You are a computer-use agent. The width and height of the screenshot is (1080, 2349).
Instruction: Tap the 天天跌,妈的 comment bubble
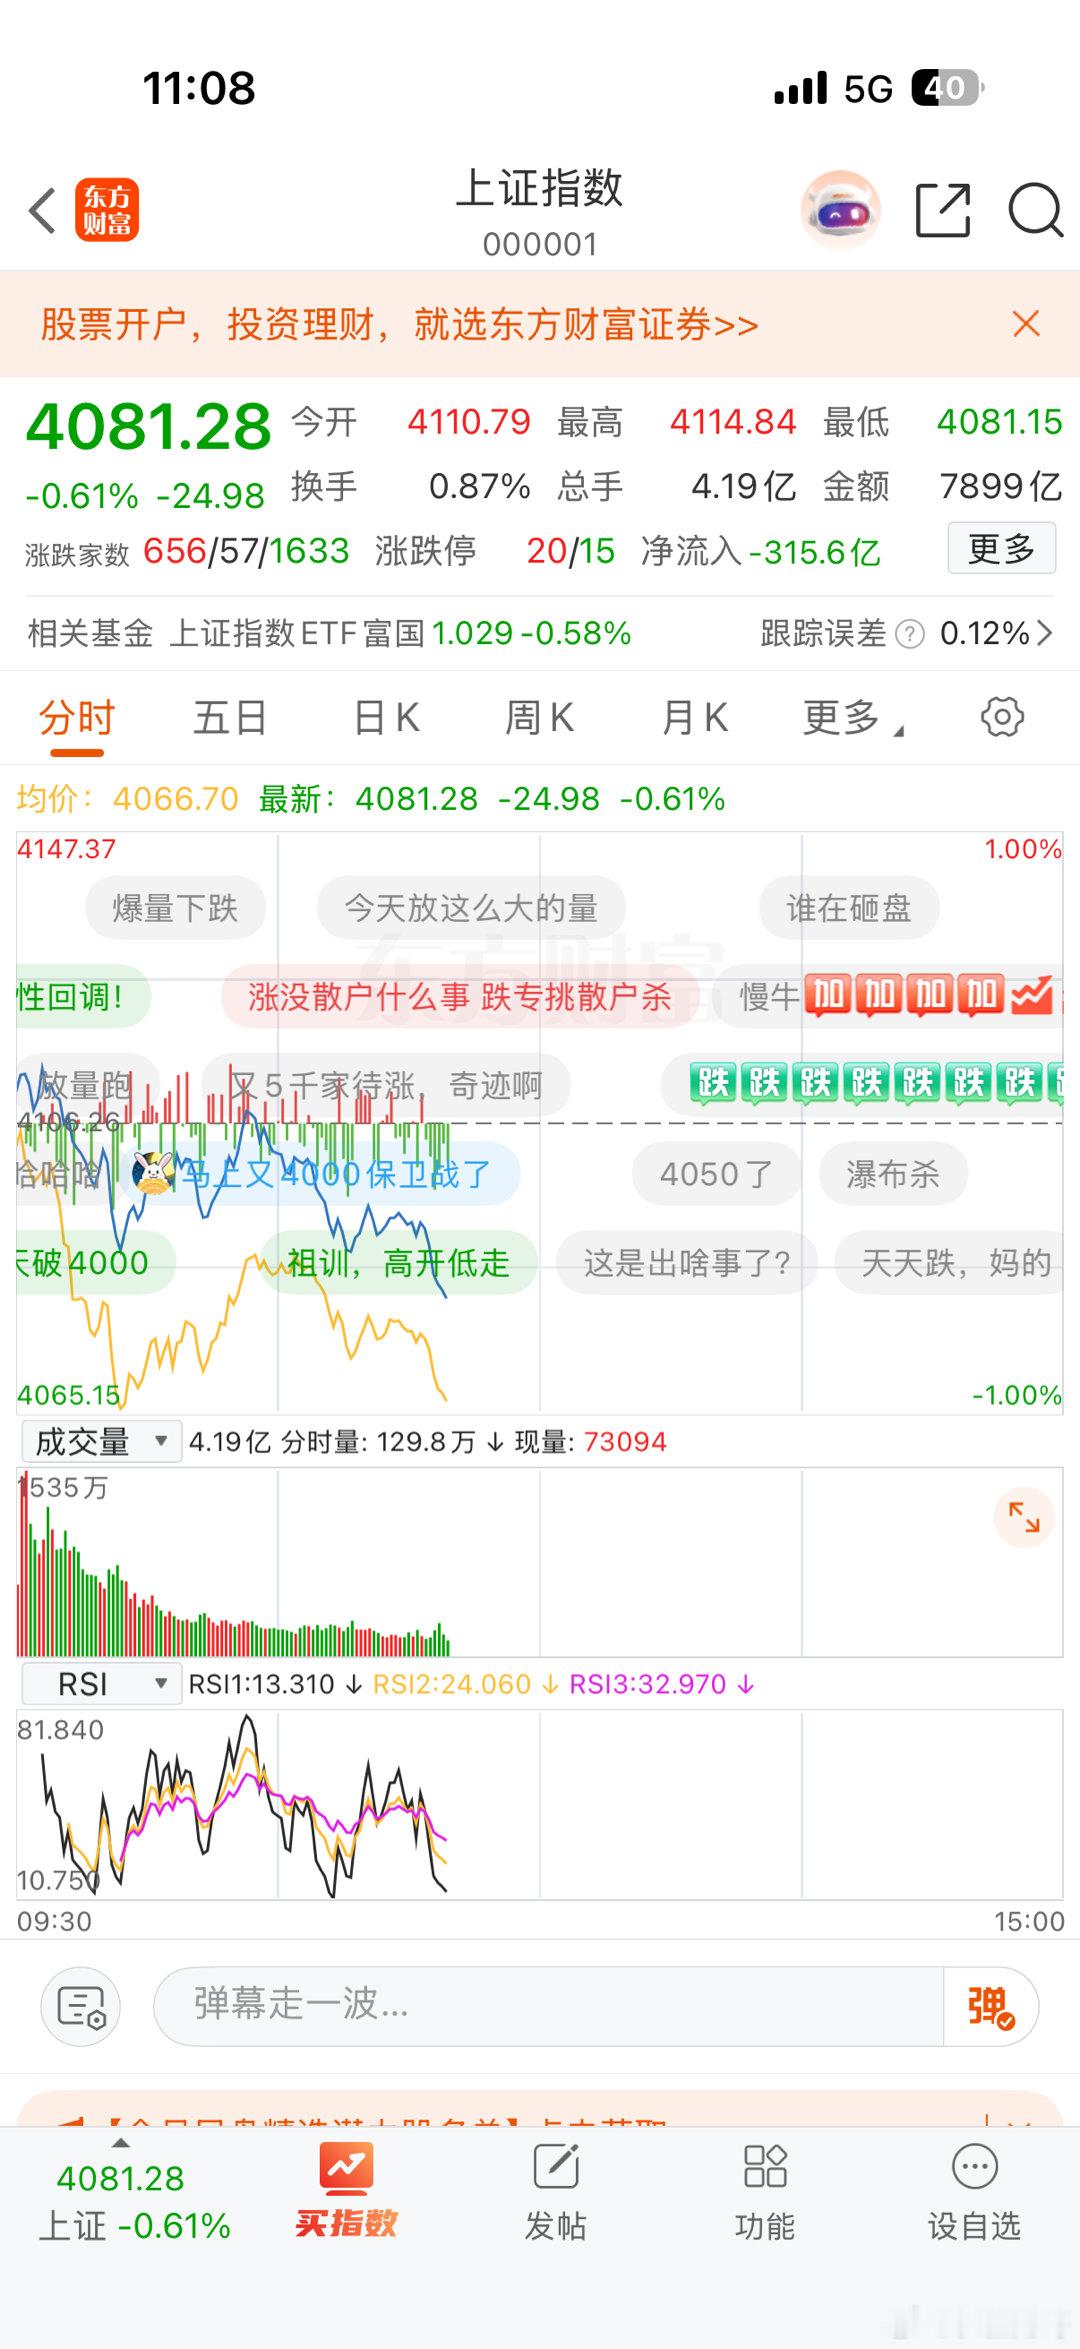point(950,1263)
